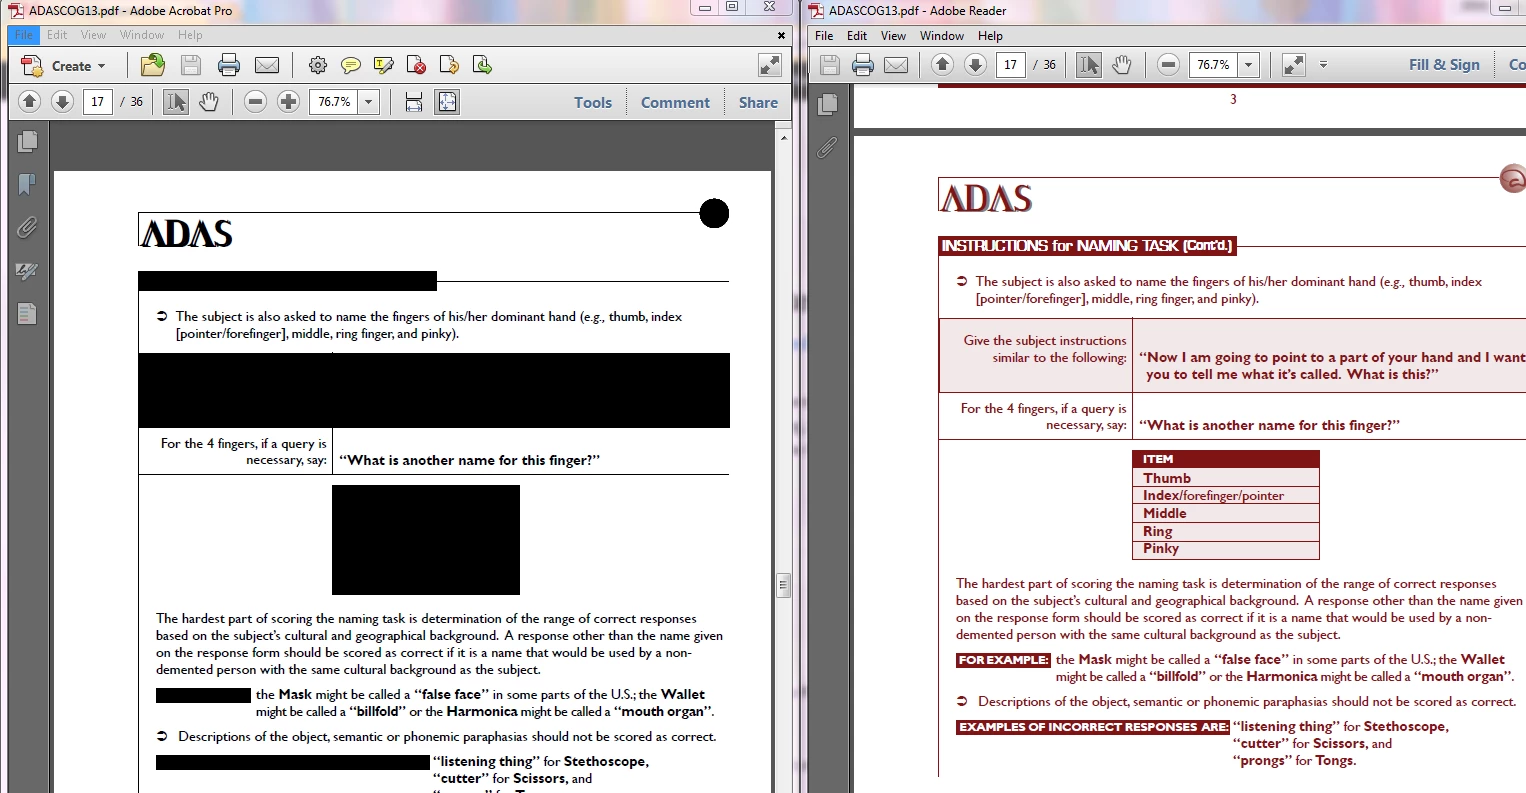The height and width of the screenshot is (793, 1526).
Task: Click the 76.7% zoom field in Acrobat Pro
Action: click(334, 102)
